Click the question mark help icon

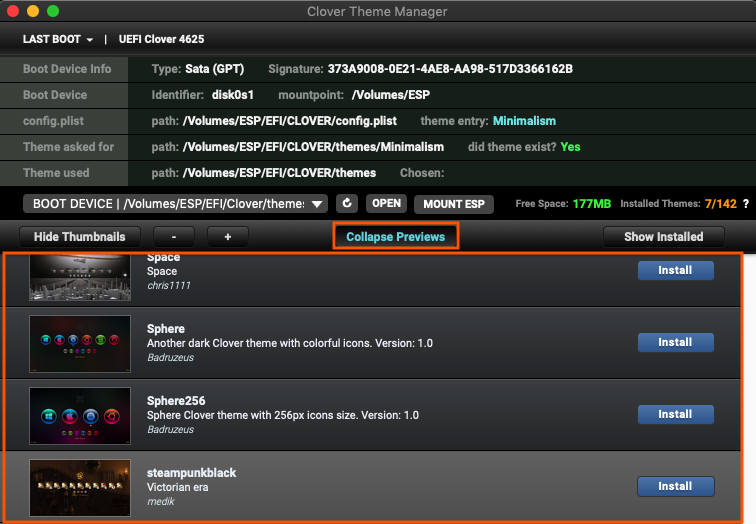(x=746, y=204)
